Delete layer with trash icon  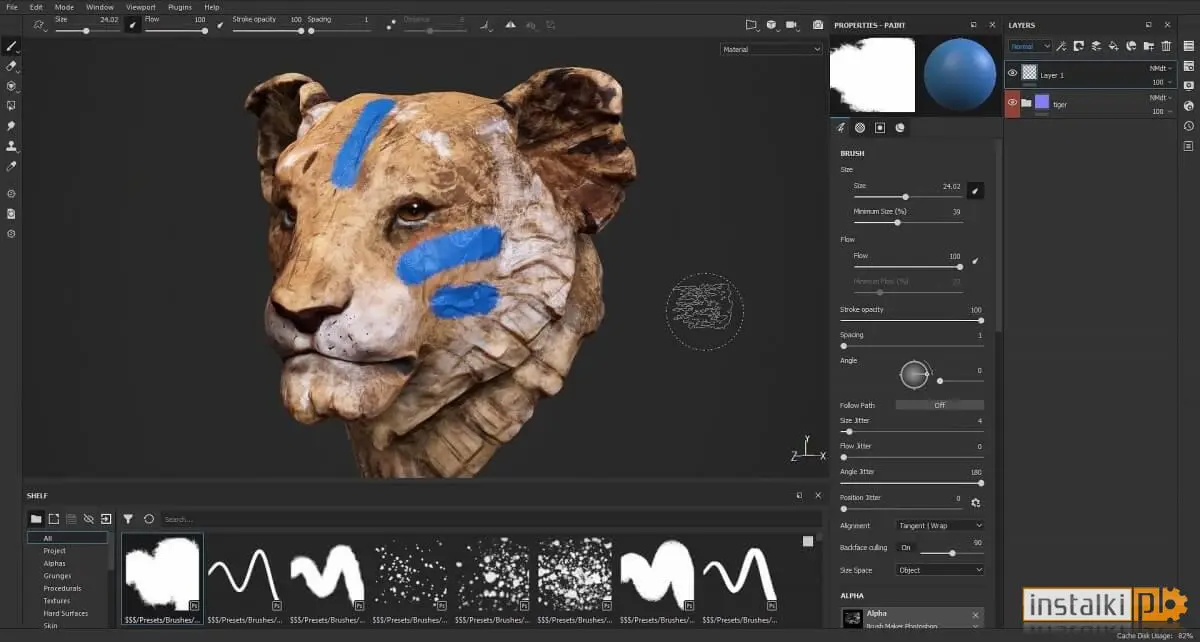coord(1166,46)
